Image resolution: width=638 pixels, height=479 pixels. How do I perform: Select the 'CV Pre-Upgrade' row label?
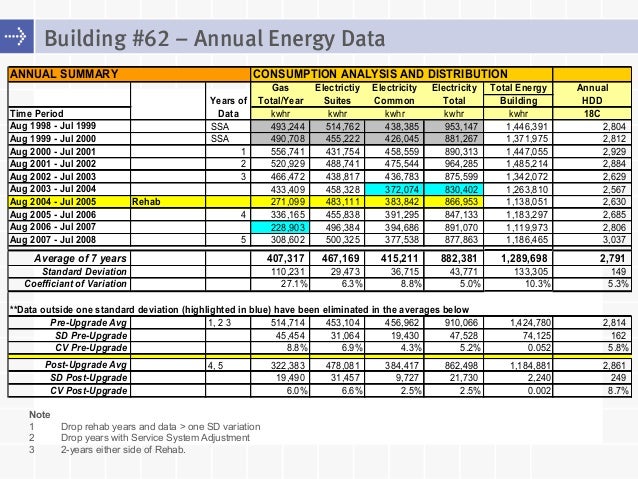click(91, 348)
